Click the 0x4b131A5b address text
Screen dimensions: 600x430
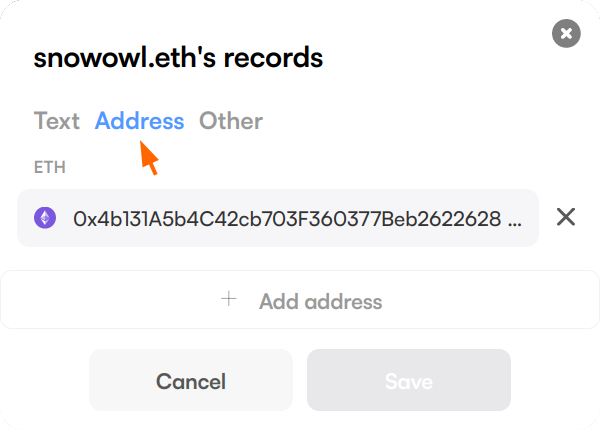coord(285,218)
